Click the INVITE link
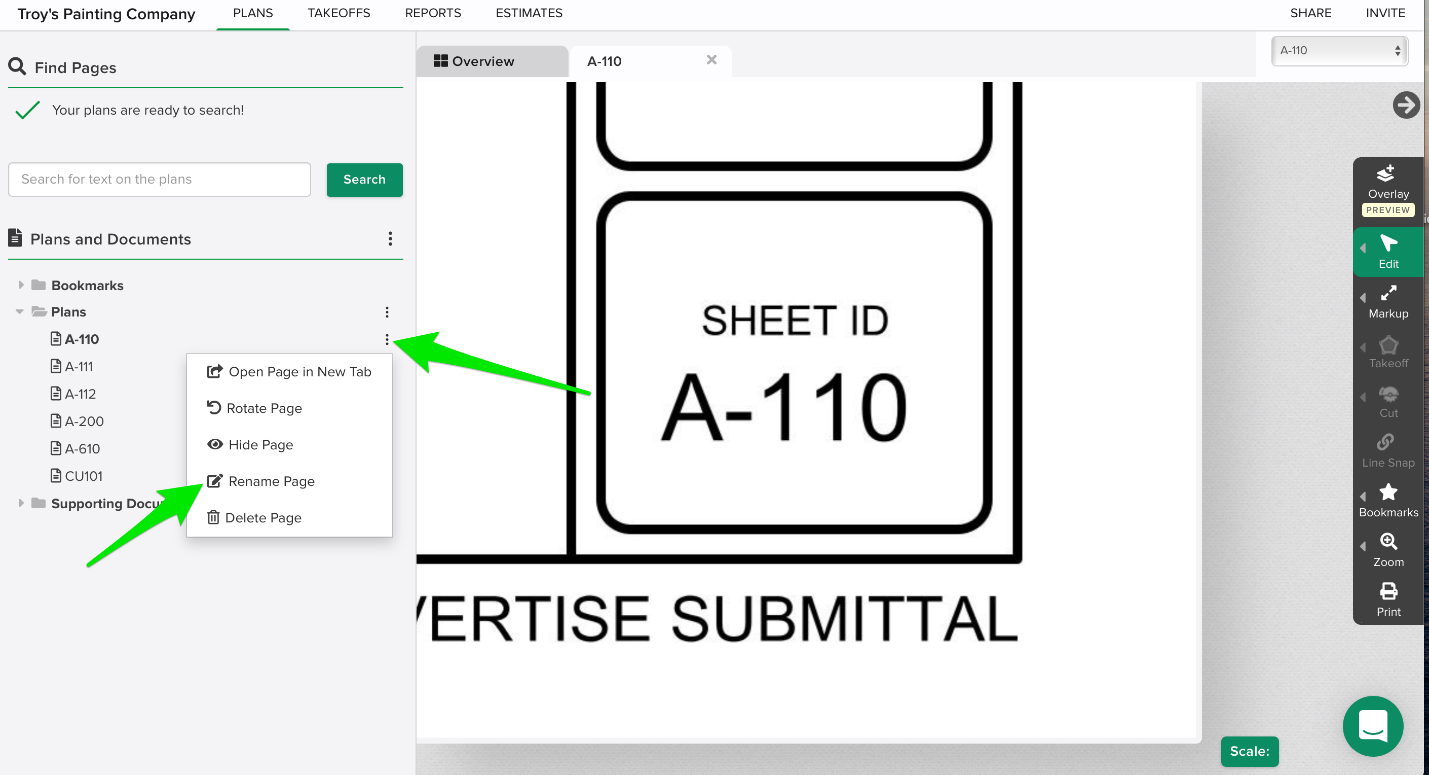The image size is (1429, 775). [x=1386, y=13]
